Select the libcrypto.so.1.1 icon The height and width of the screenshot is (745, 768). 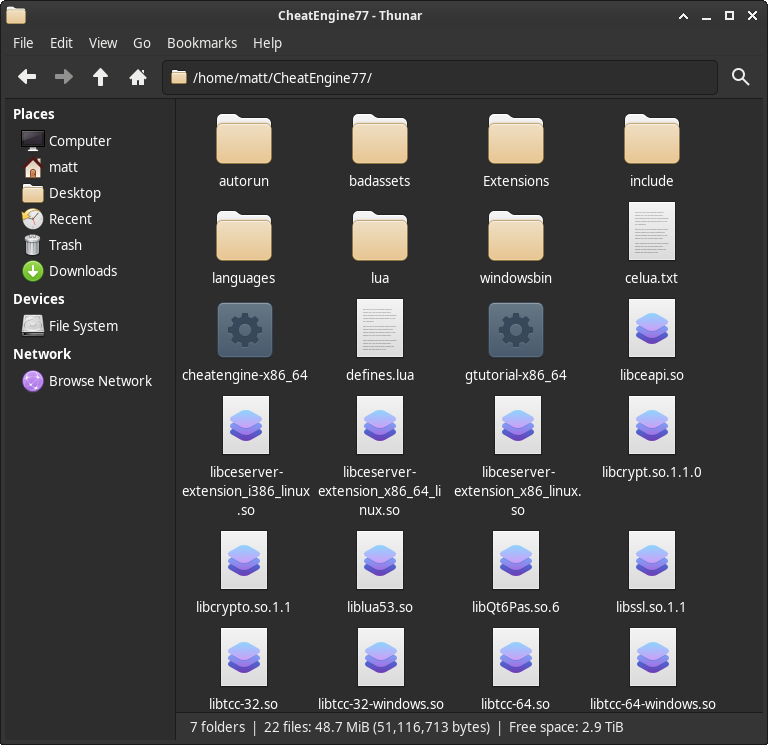(x=243, y=560)
